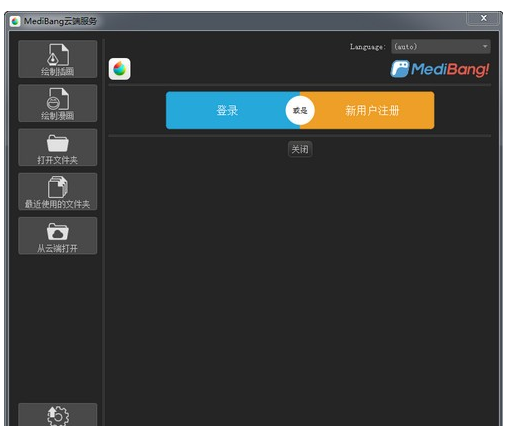Click the 最近使用的文件夹 stacked documents icon

tap(58, 187)
